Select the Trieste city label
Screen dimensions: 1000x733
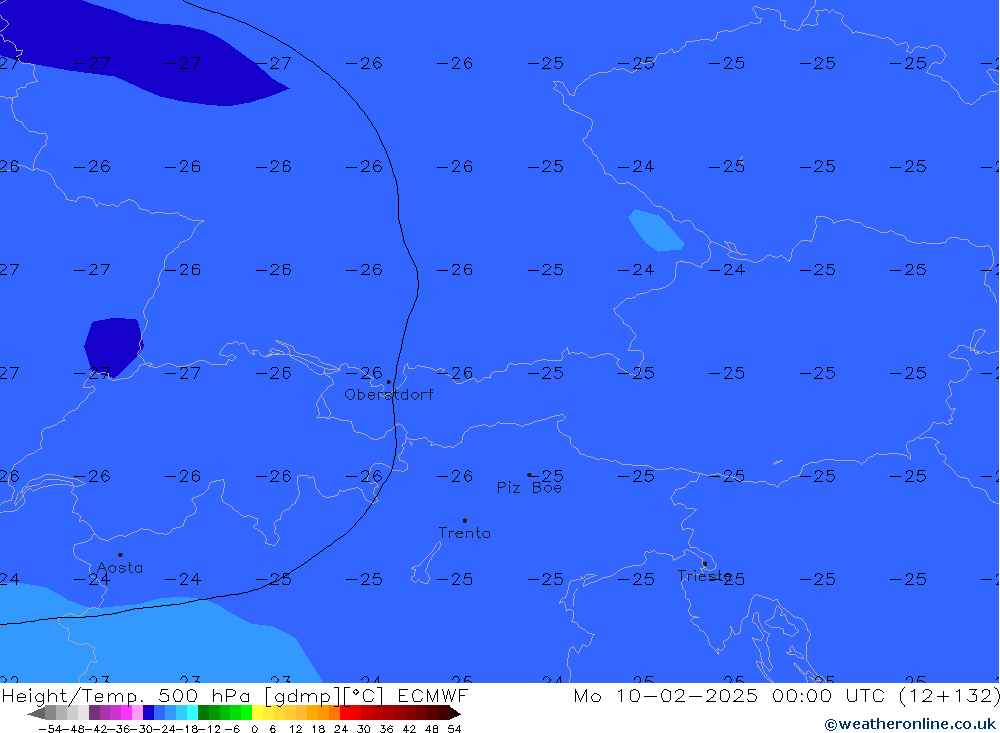[x=705, y=576]
